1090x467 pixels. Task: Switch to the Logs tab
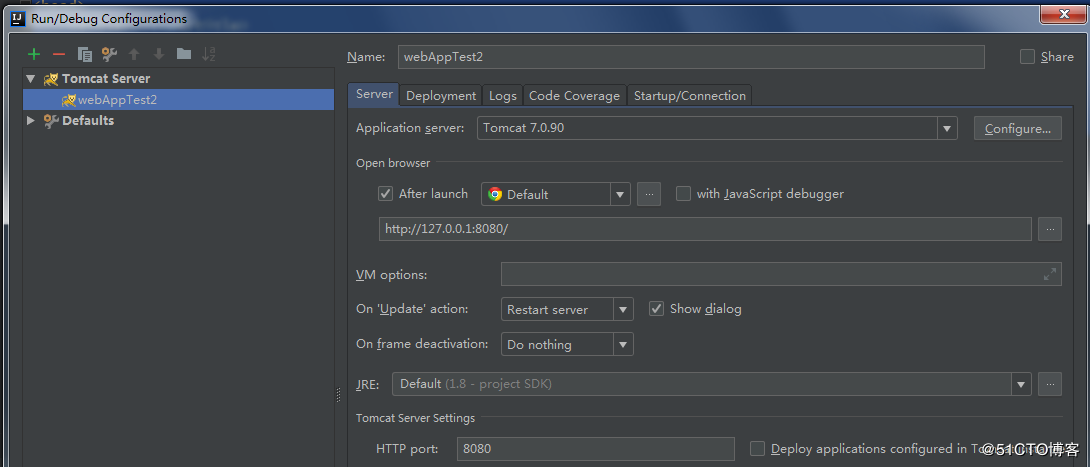pyautogui.click(x=503, y=96)
